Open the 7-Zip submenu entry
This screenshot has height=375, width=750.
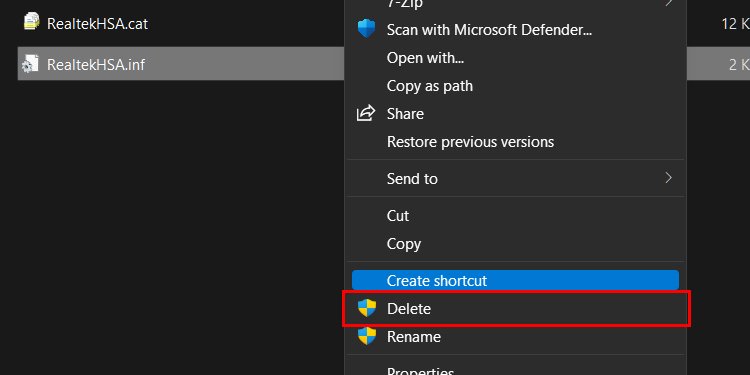pos(516,5)
